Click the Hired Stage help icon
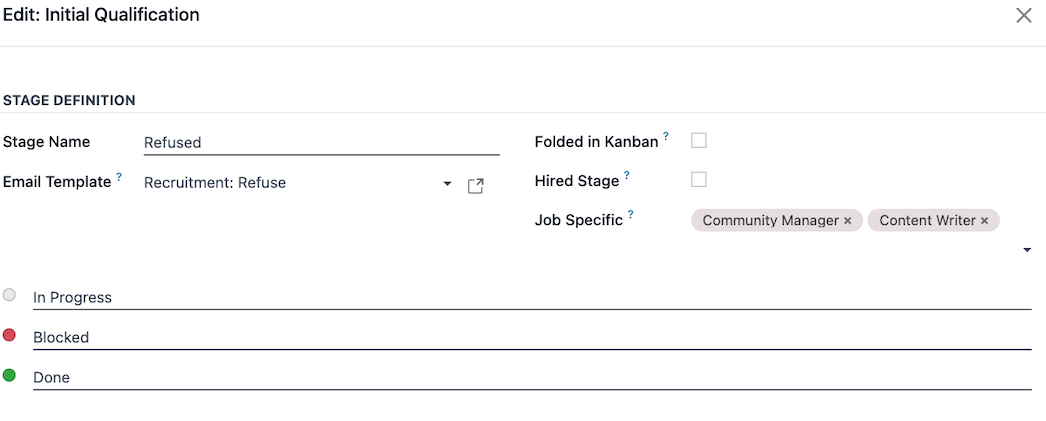 click(627, 176)
